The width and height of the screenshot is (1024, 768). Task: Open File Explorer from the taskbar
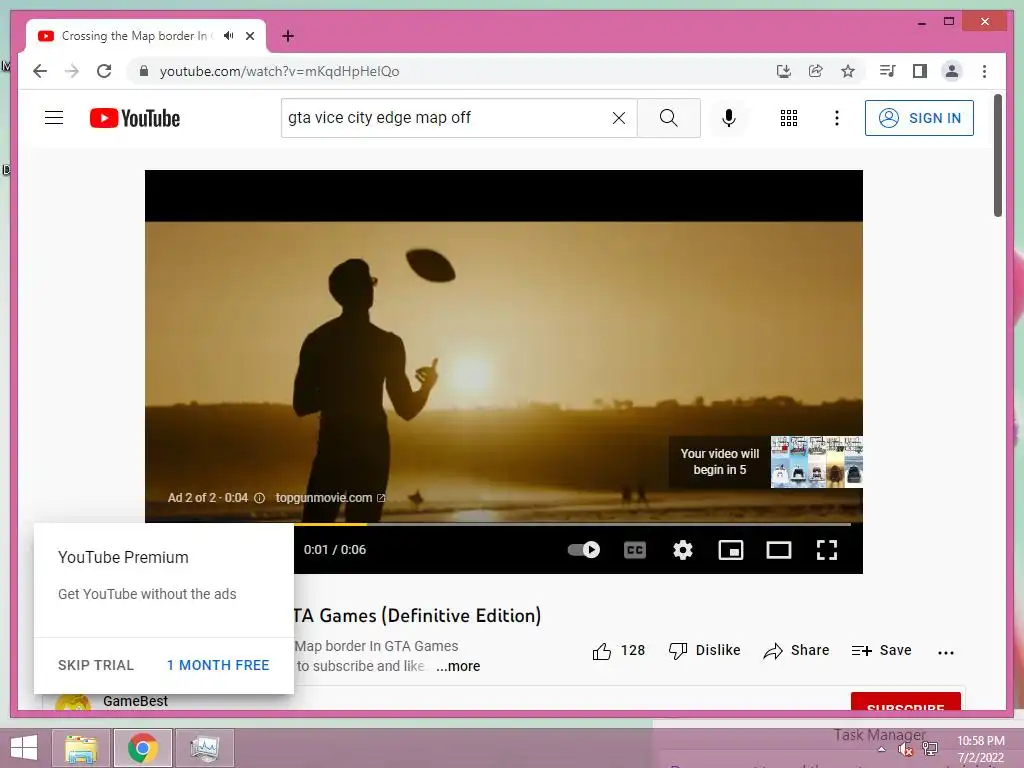coord(81,748)
